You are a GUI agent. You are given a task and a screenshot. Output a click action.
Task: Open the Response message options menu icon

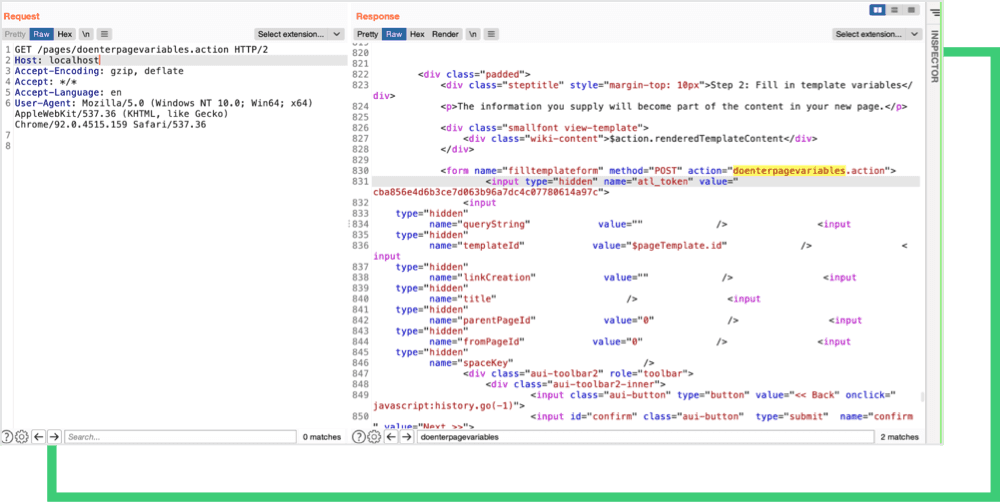pos(491,34)
